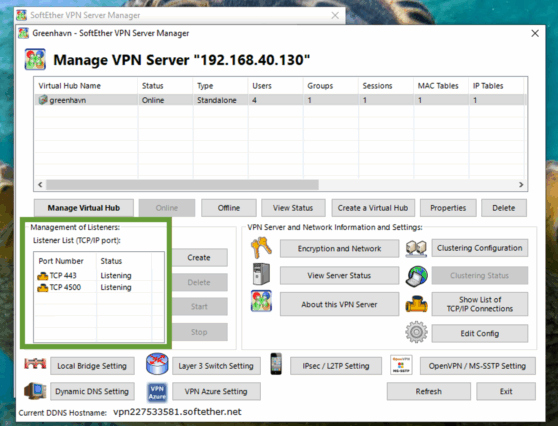The width and height of the screenshot is (558, 426).
Task: Select the TCP 443 listener row
Action: [x=99, y=275]
